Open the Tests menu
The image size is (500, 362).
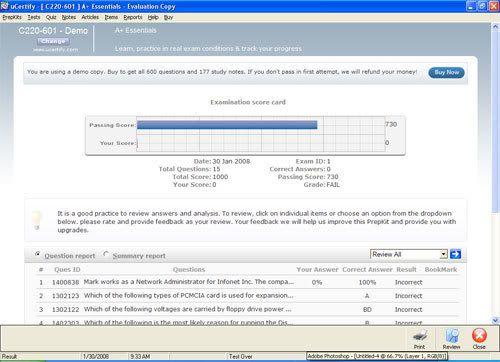tap(34, 17)
